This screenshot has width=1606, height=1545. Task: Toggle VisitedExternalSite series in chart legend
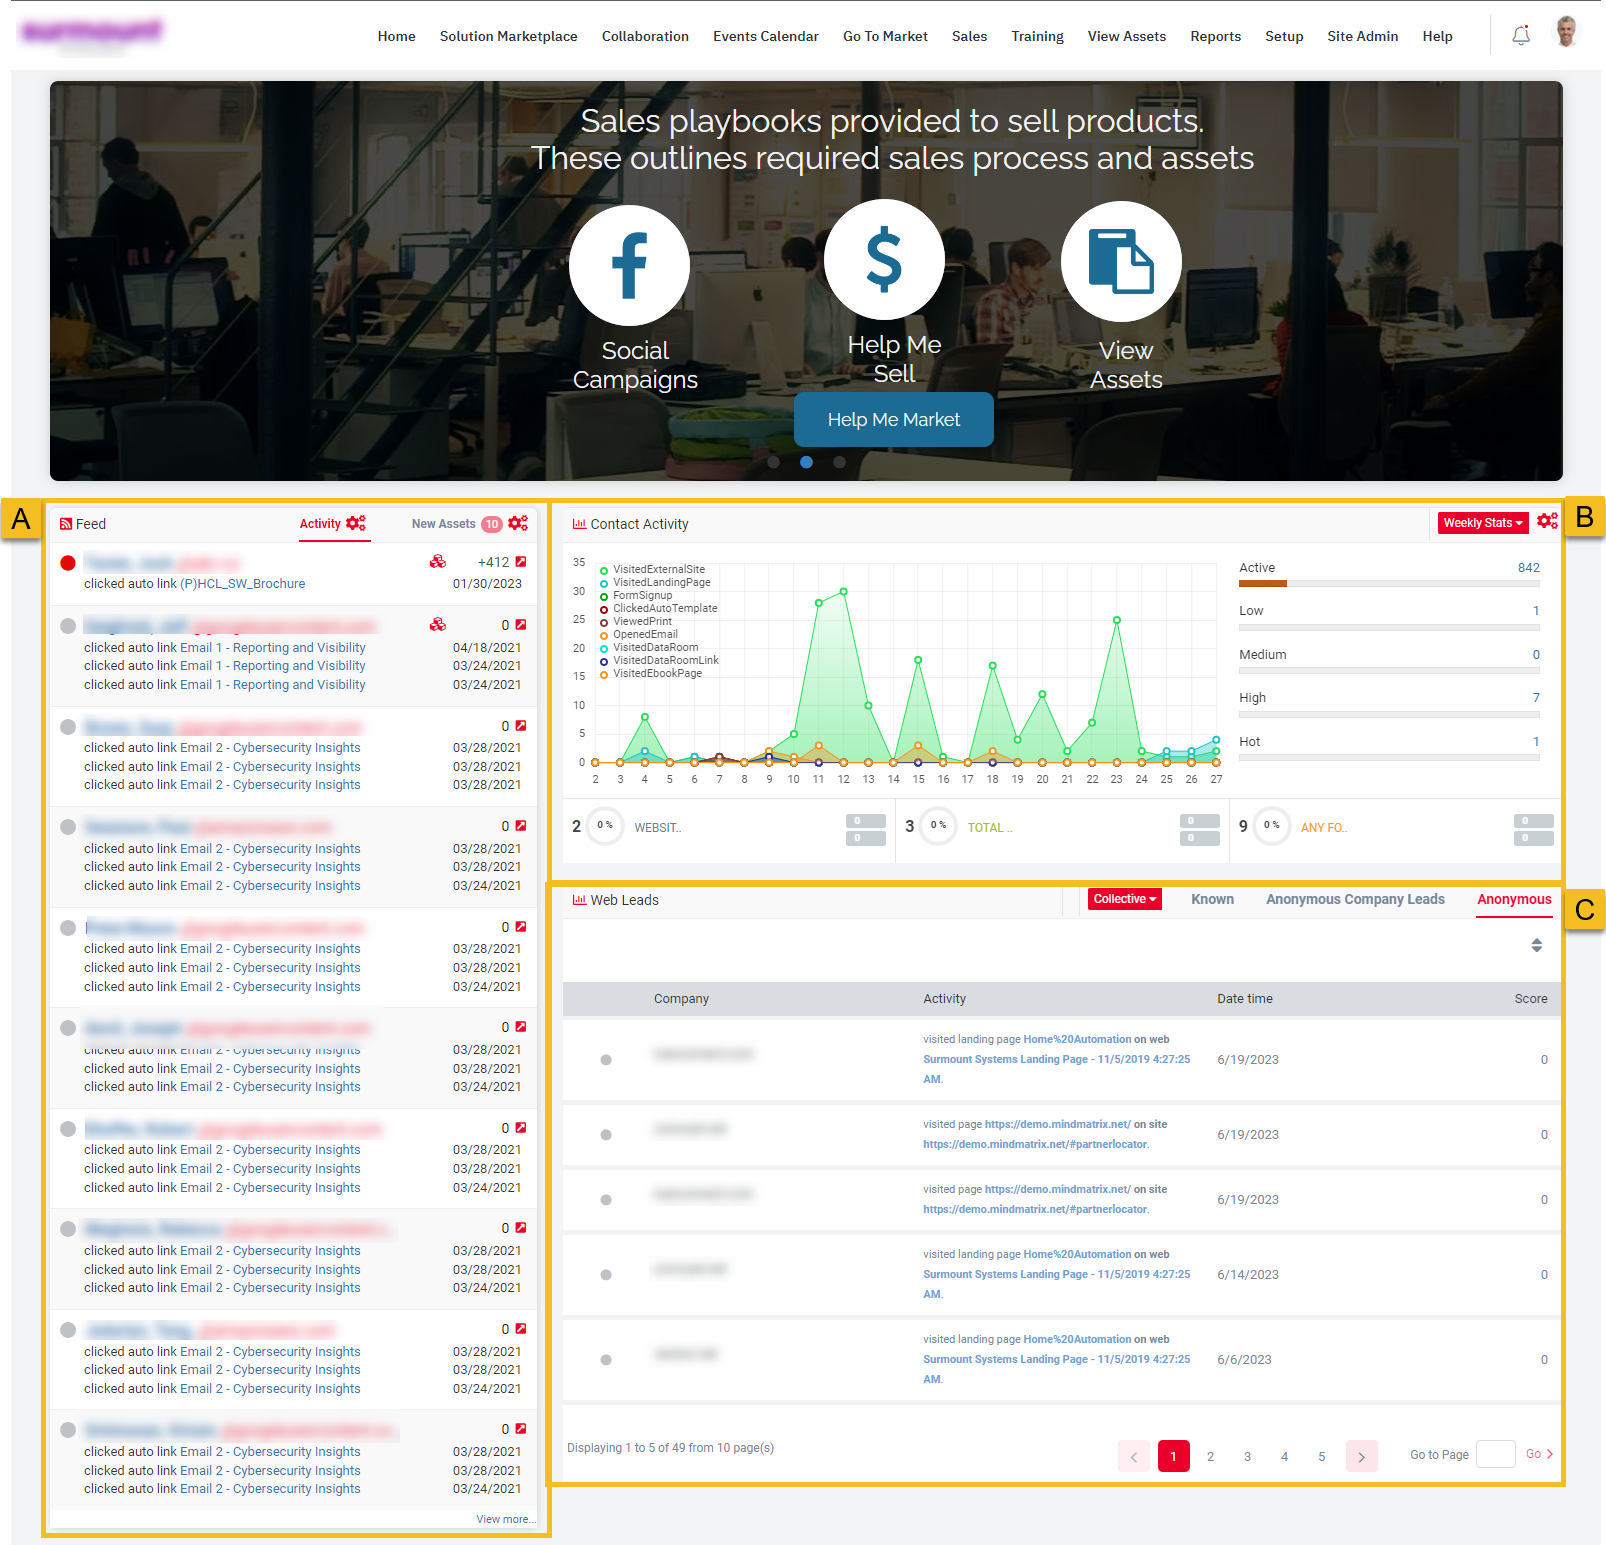point(652,570)
